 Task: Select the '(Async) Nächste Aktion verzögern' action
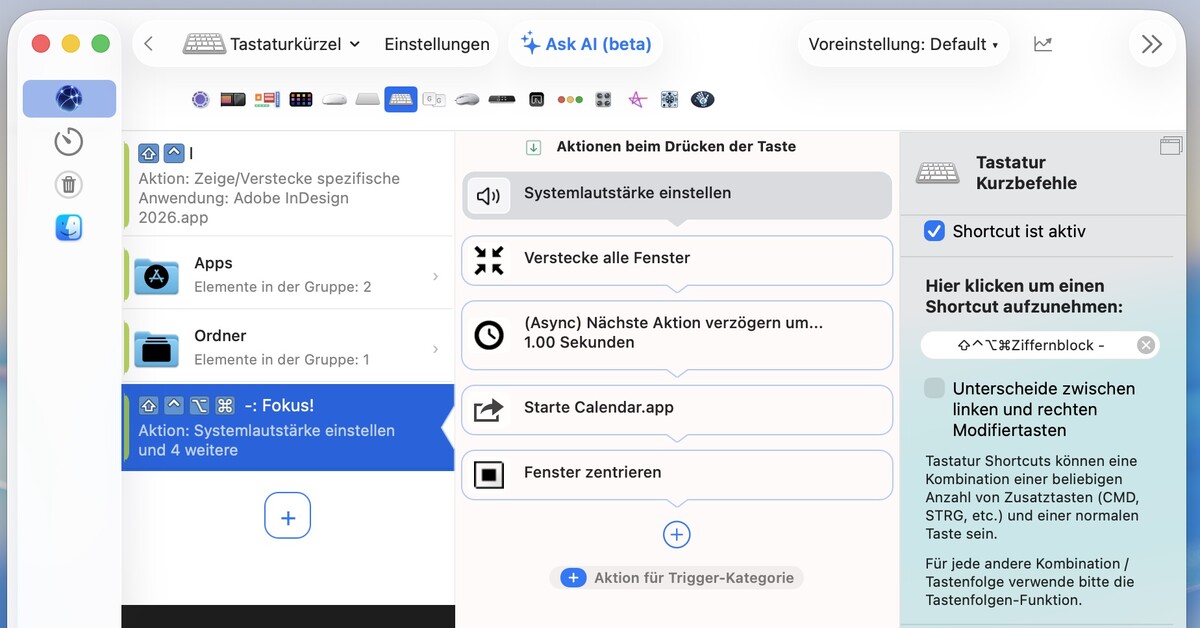677,334
